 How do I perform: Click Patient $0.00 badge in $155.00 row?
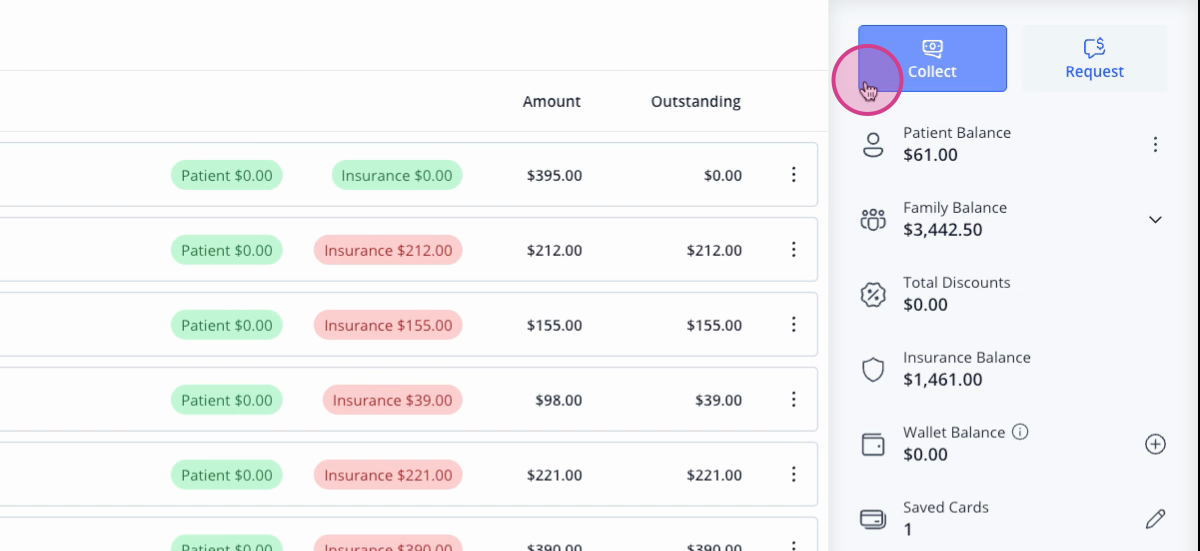227,325
